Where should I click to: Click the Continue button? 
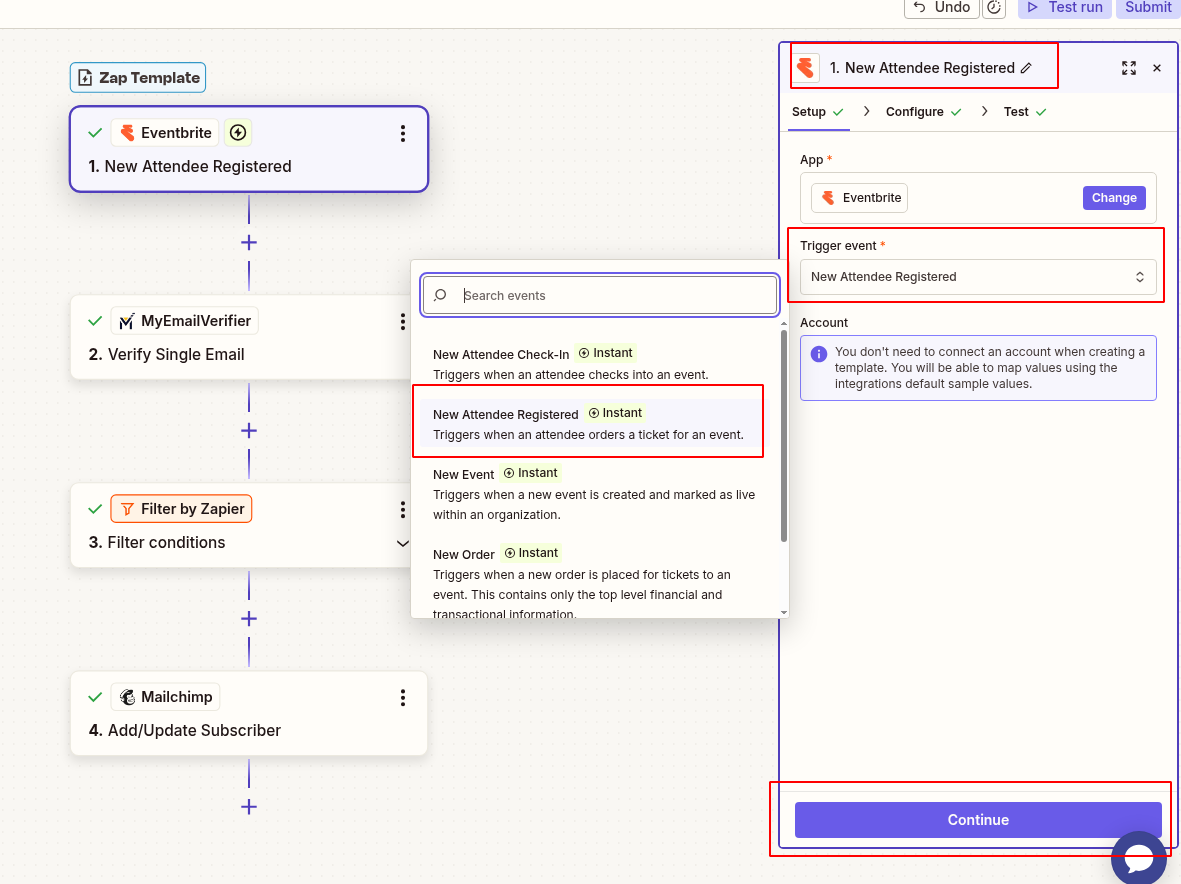point(978,819)
